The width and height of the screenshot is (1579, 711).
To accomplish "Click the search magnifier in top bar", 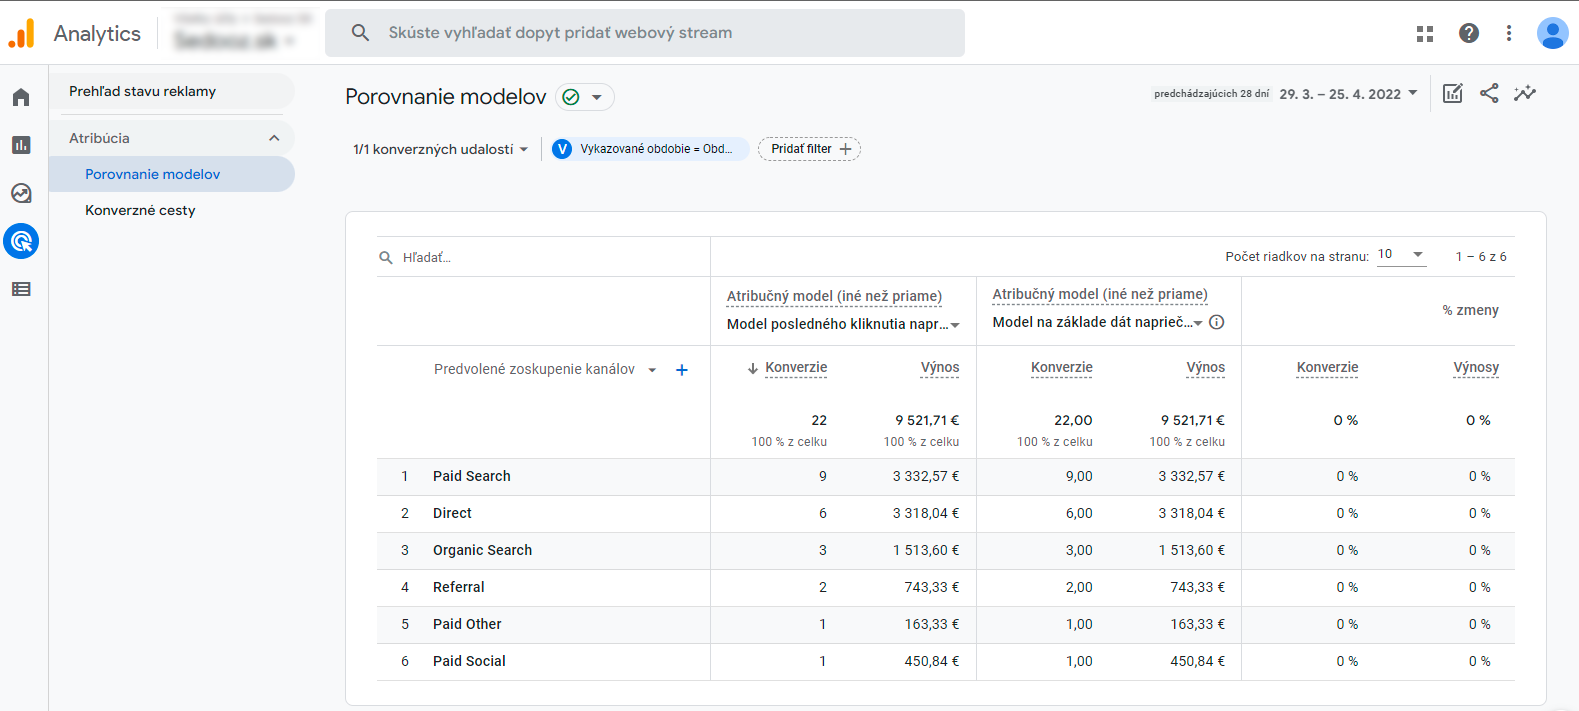I will coord(360,33).
